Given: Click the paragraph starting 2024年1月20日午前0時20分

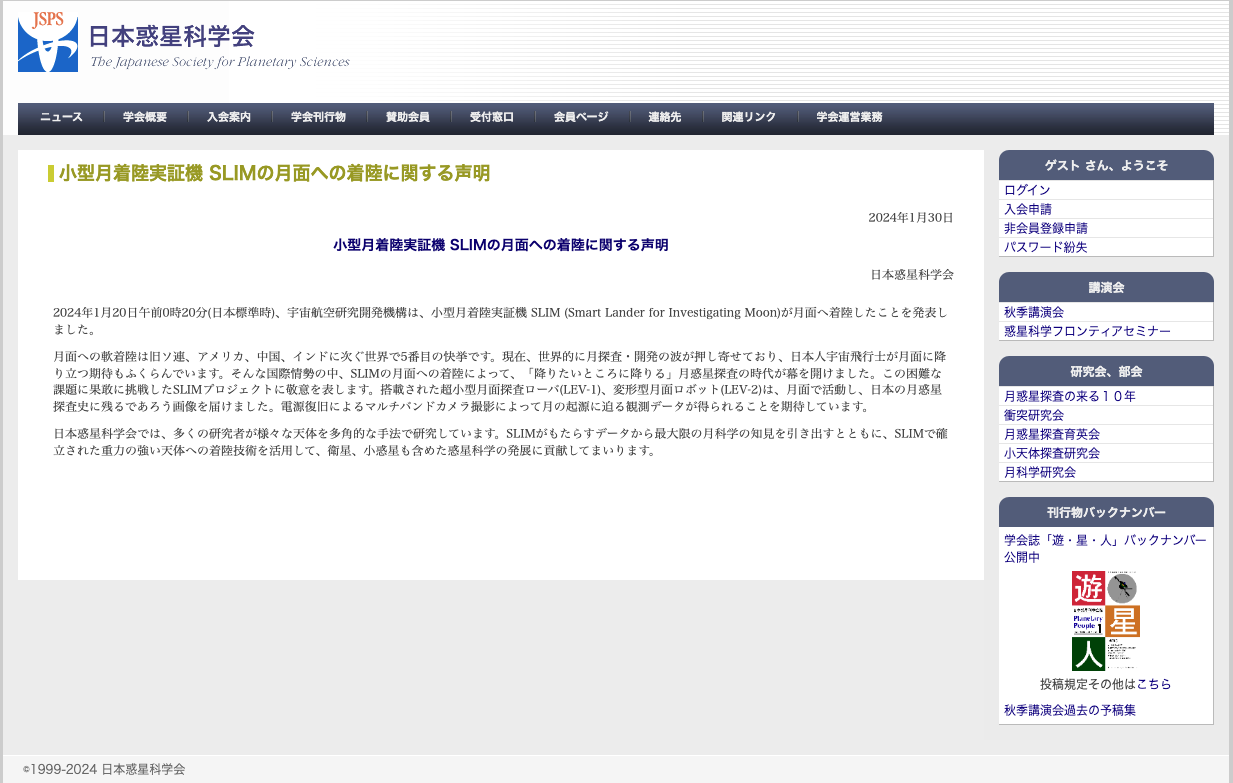Looking at the screenshot, I should click(501, 320).
